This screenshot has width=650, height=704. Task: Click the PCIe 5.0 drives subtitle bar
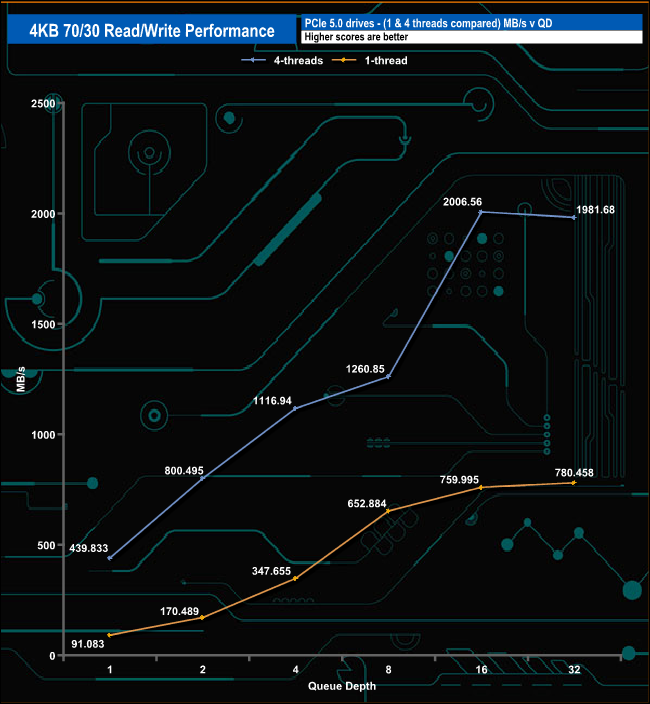tap(472, 23)
